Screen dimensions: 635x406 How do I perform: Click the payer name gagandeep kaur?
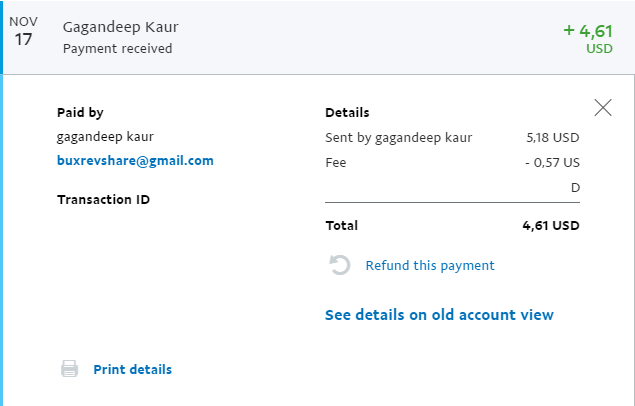(105, 137)
